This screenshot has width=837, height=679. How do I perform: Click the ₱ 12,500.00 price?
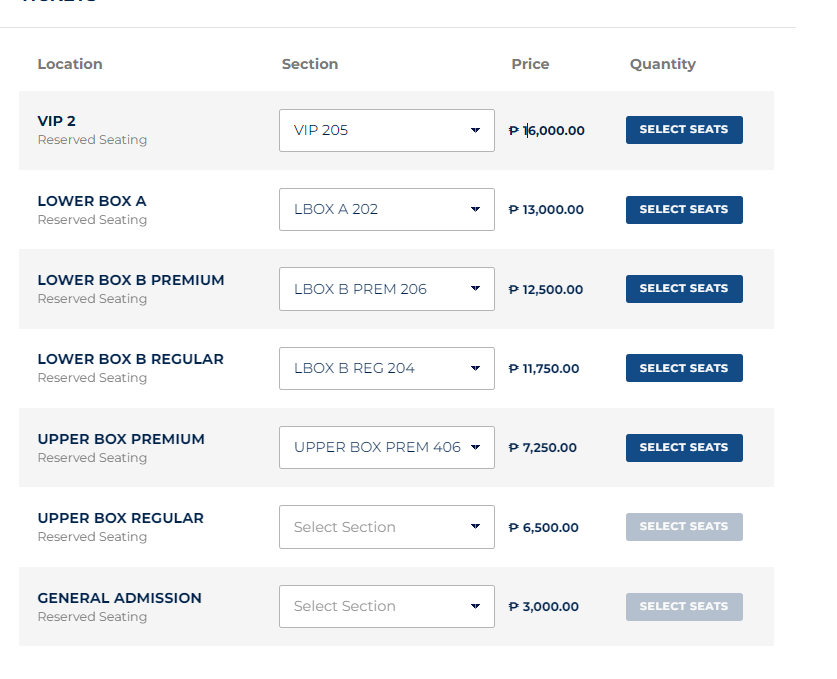coord(546,290)
